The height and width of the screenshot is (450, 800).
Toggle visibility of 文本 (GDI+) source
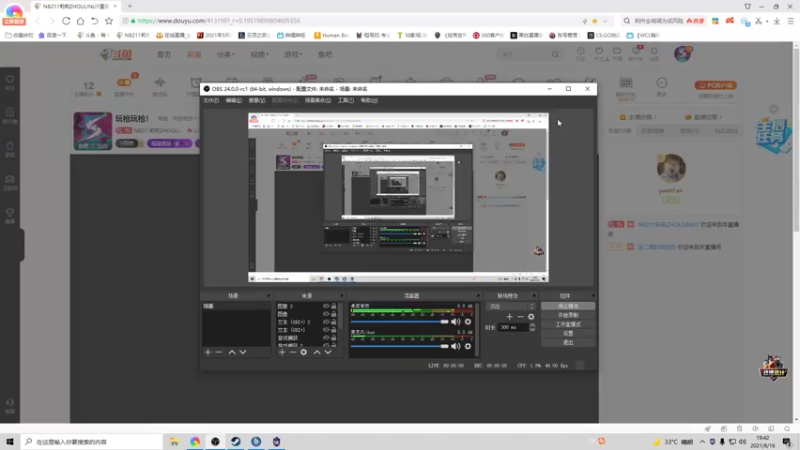tap(326, 330)
